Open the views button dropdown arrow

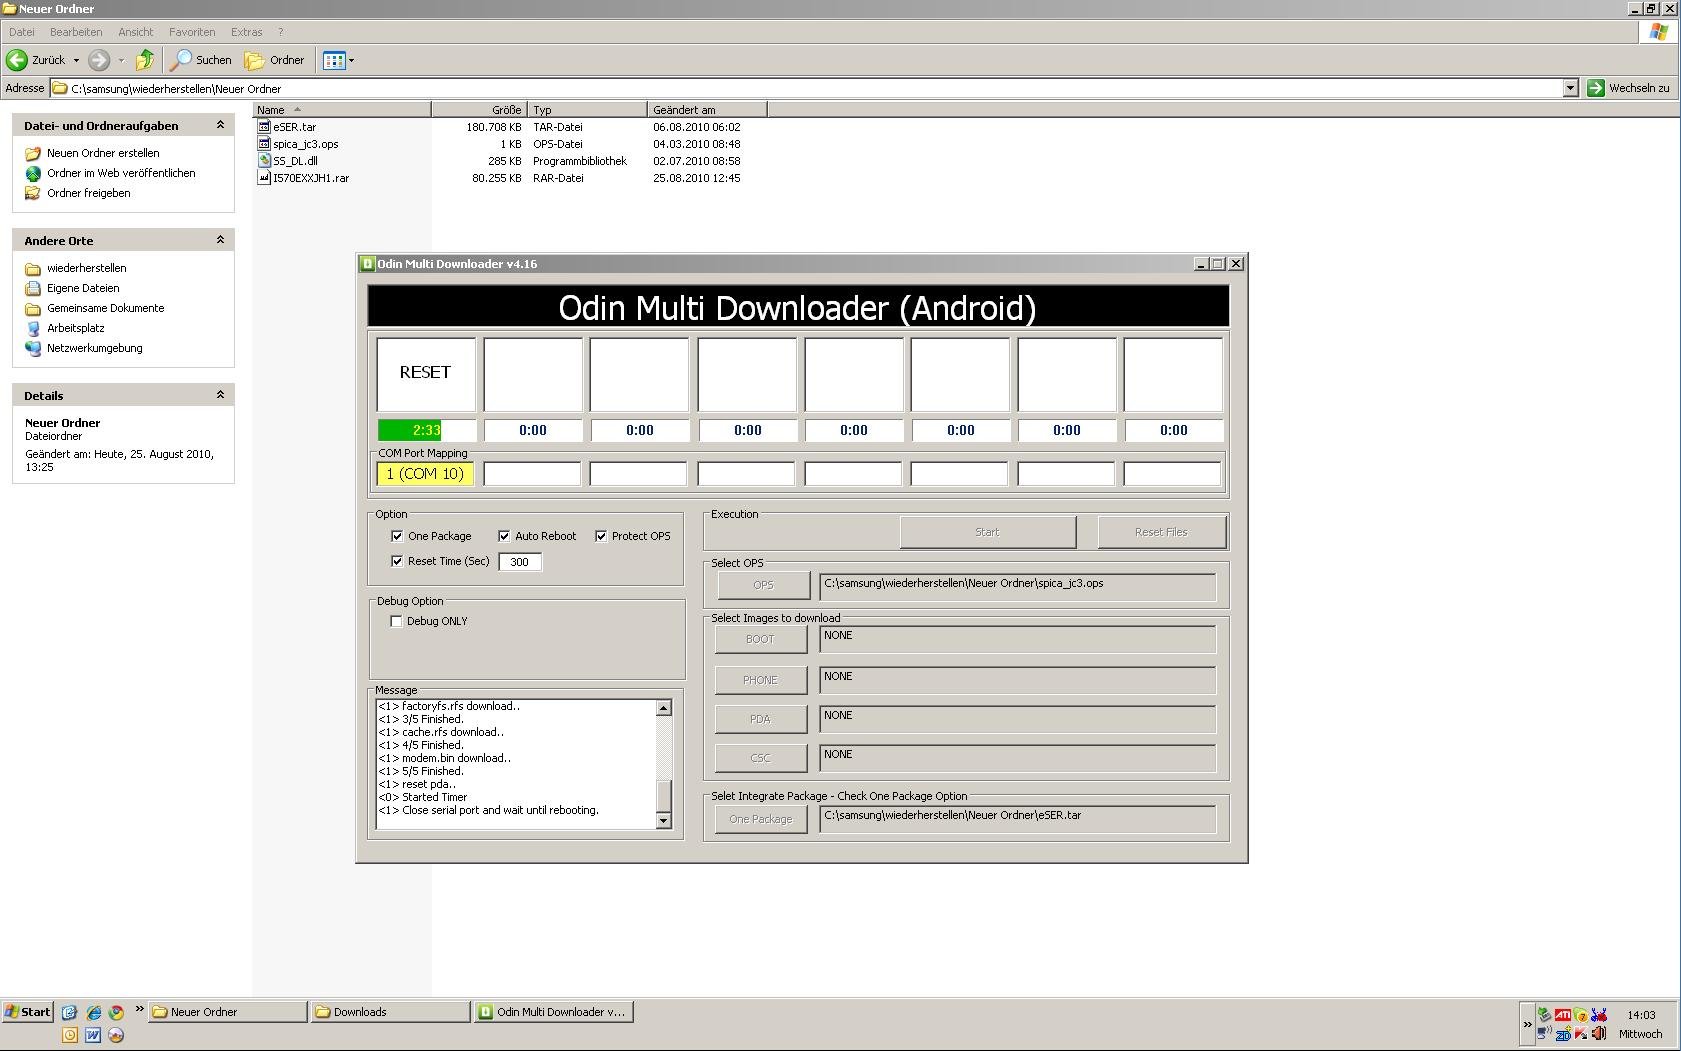coord(351,60)
